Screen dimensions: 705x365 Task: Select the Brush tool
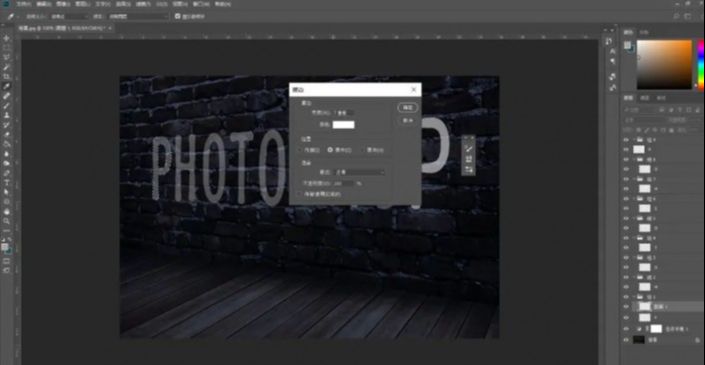[6, 106]
